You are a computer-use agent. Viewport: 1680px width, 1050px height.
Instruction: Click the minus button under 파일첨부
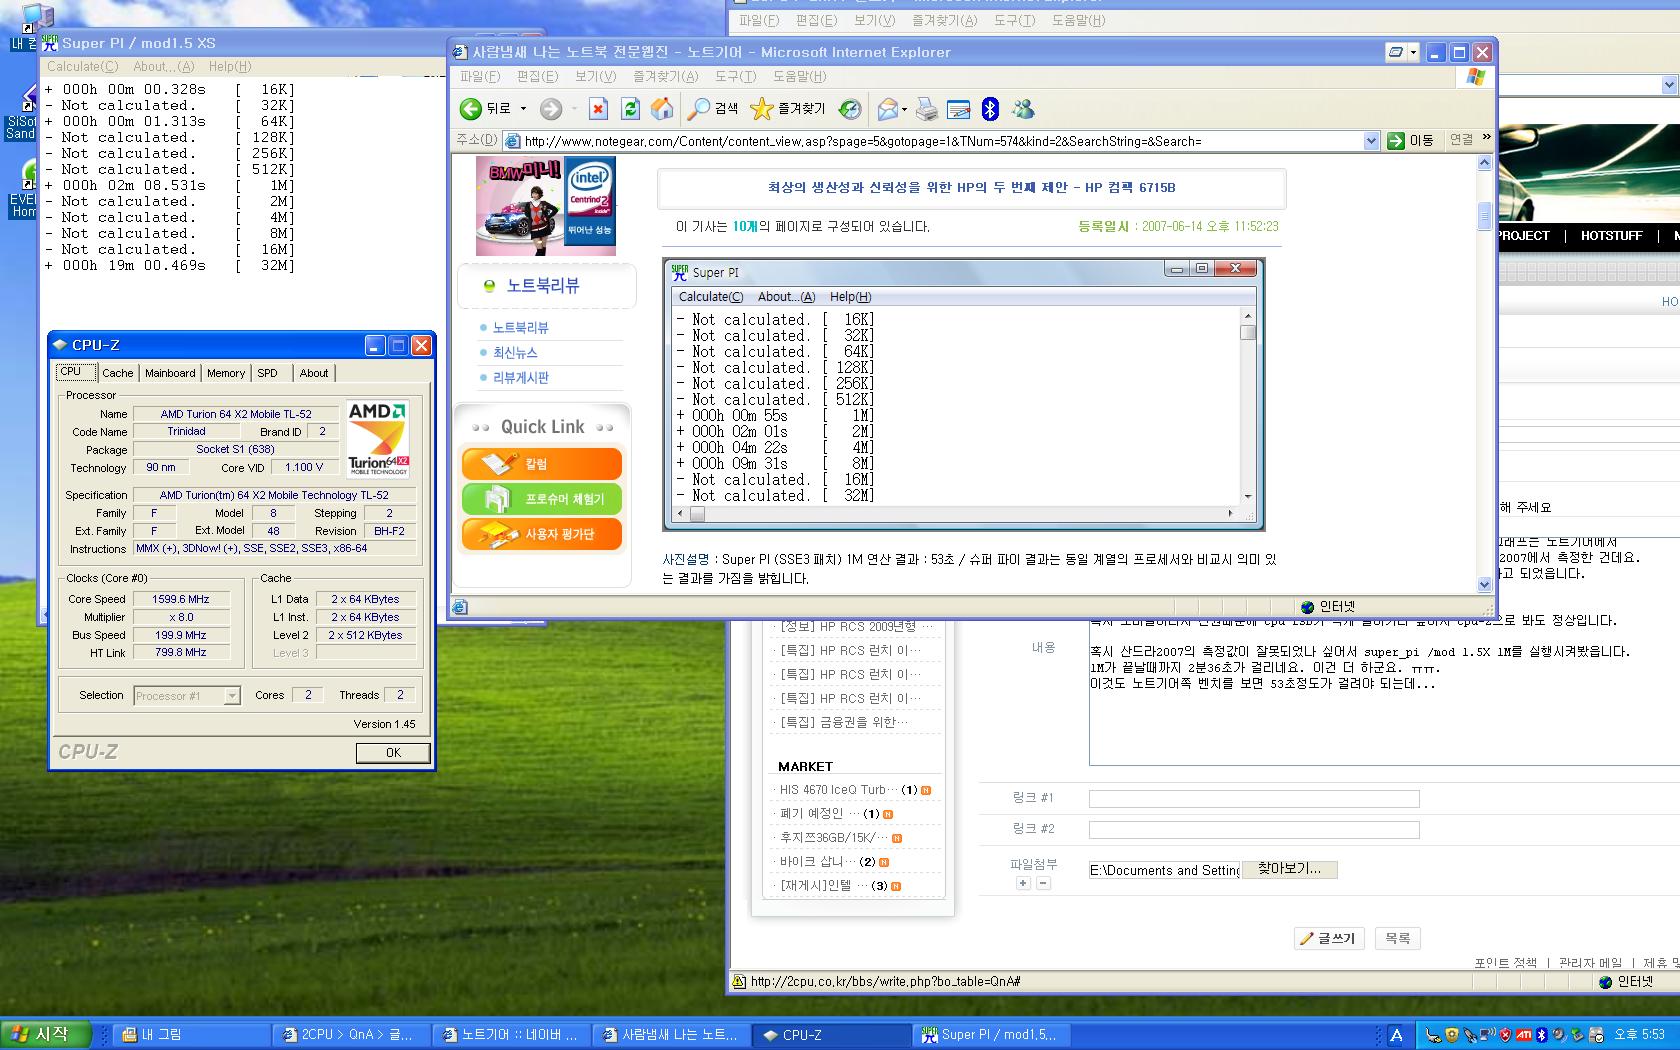tap(1043, 883)
